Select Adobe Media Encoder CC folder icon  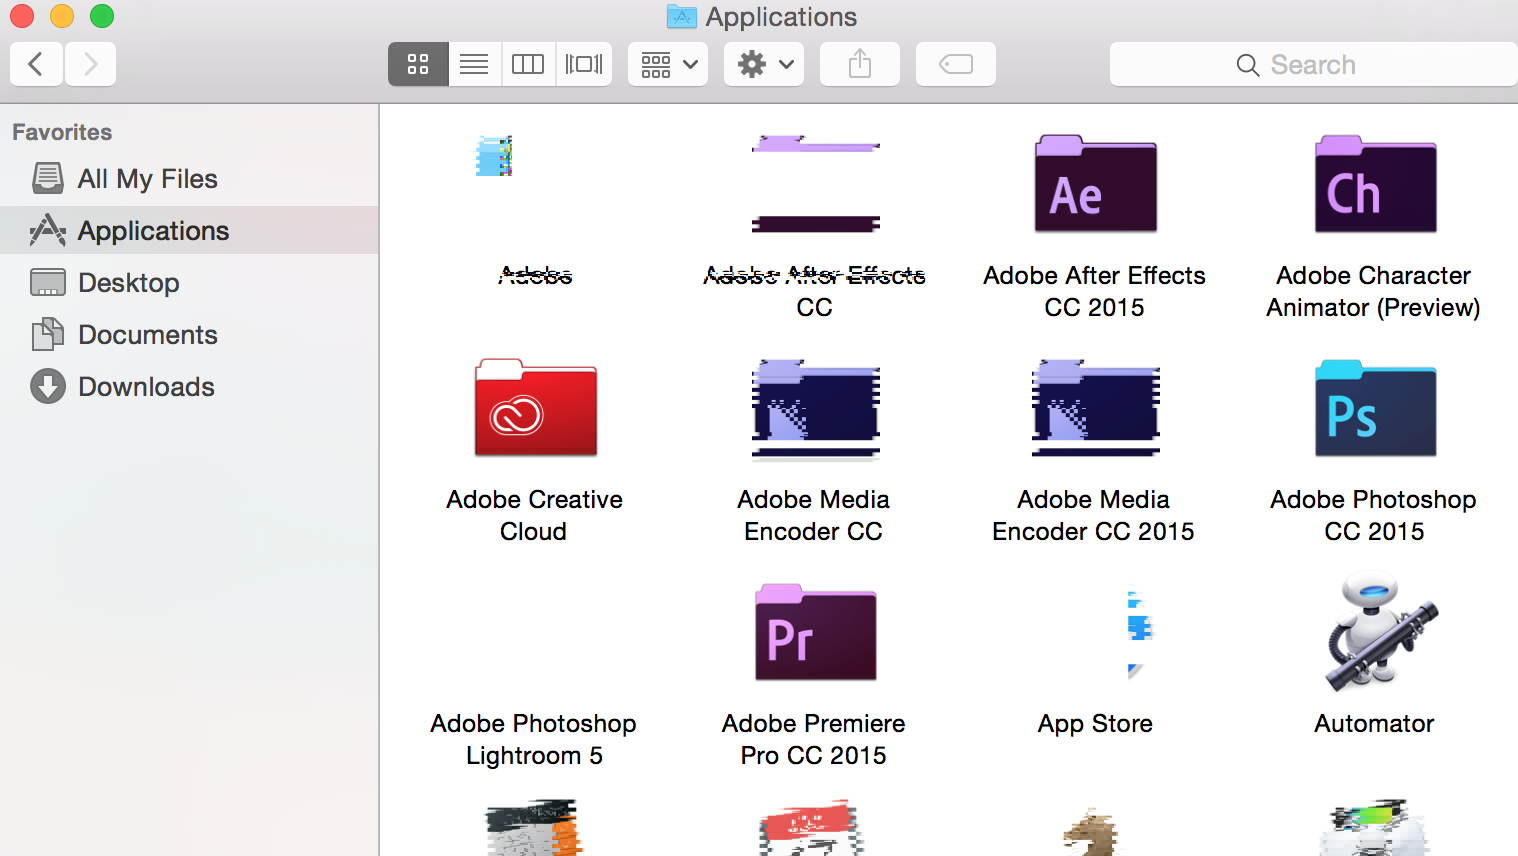[815, 408]
